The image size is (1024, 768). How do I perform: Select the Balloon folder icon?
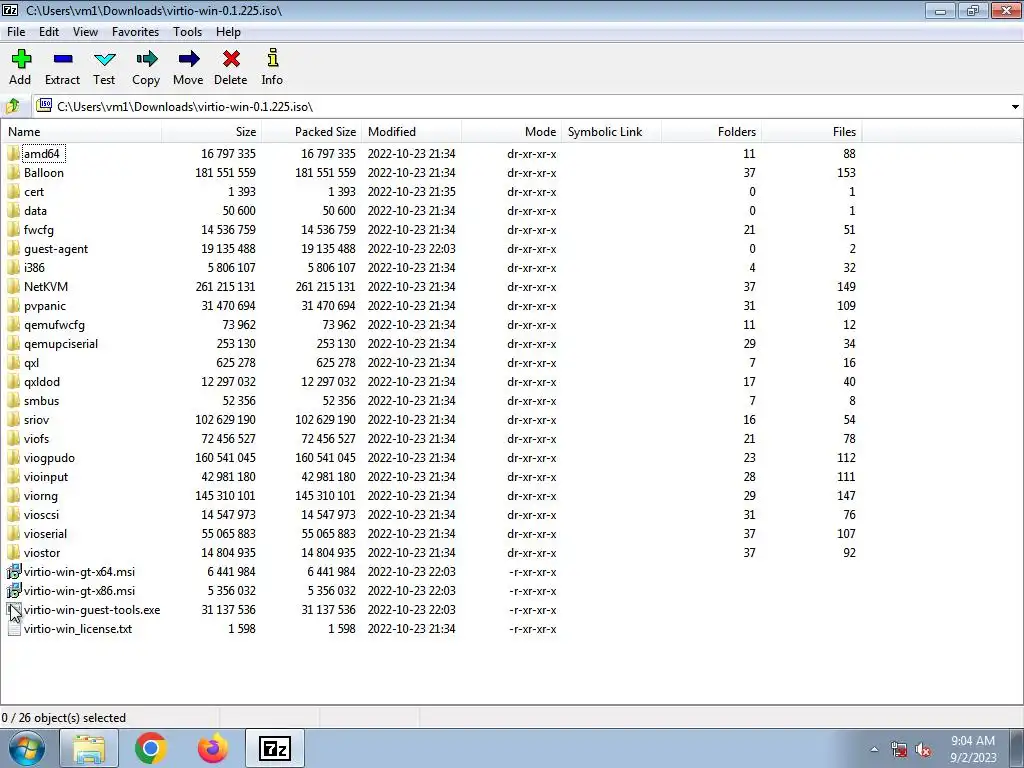13,173
